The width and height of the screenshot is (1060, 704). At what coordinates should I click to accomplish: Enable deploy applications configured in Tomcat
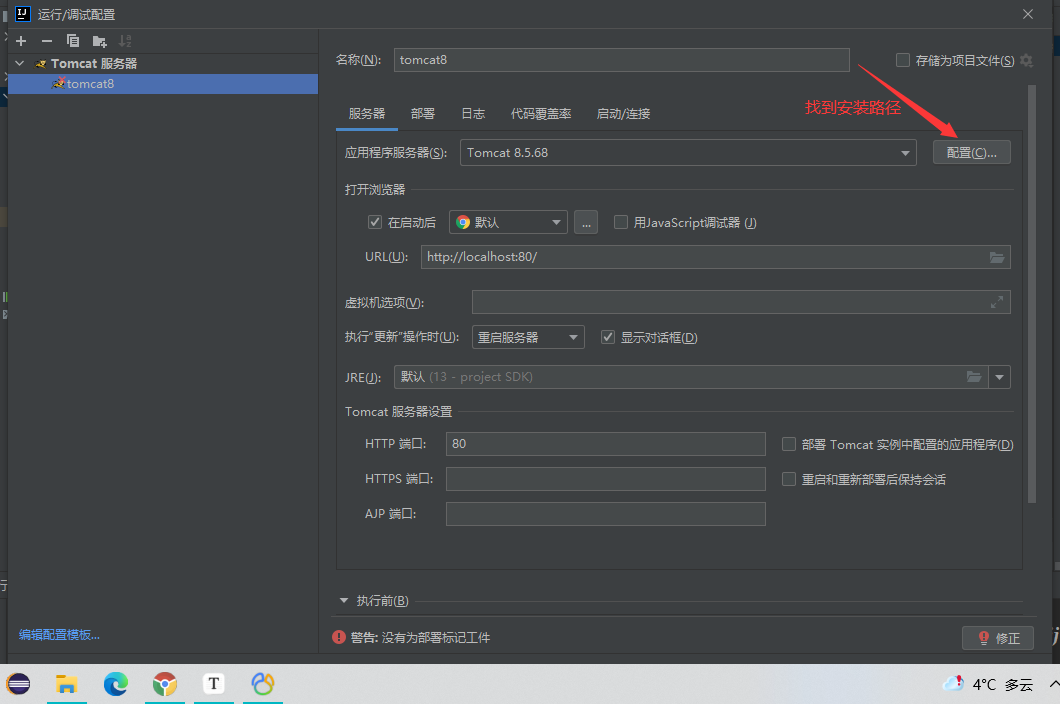click(788, 444)
